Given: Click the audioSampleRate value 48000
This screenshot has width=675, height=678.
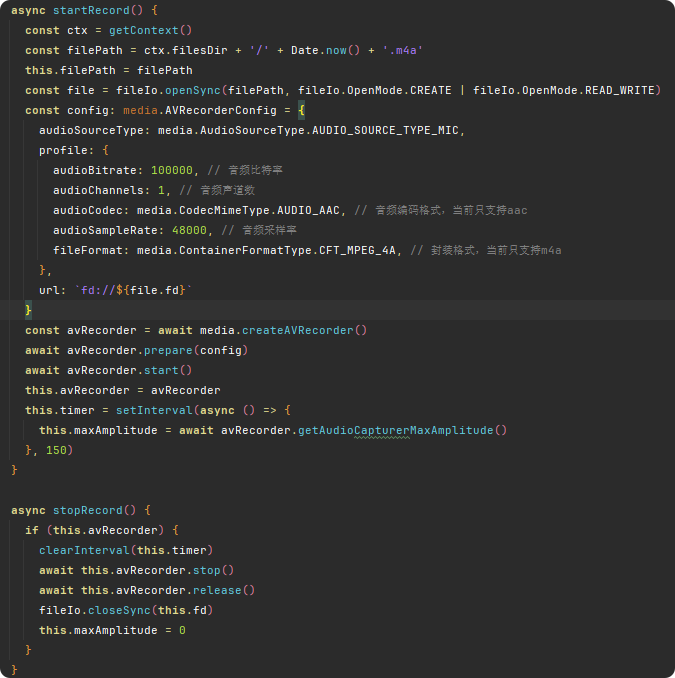Looking at the screenshot, I should tap(189, 230).
